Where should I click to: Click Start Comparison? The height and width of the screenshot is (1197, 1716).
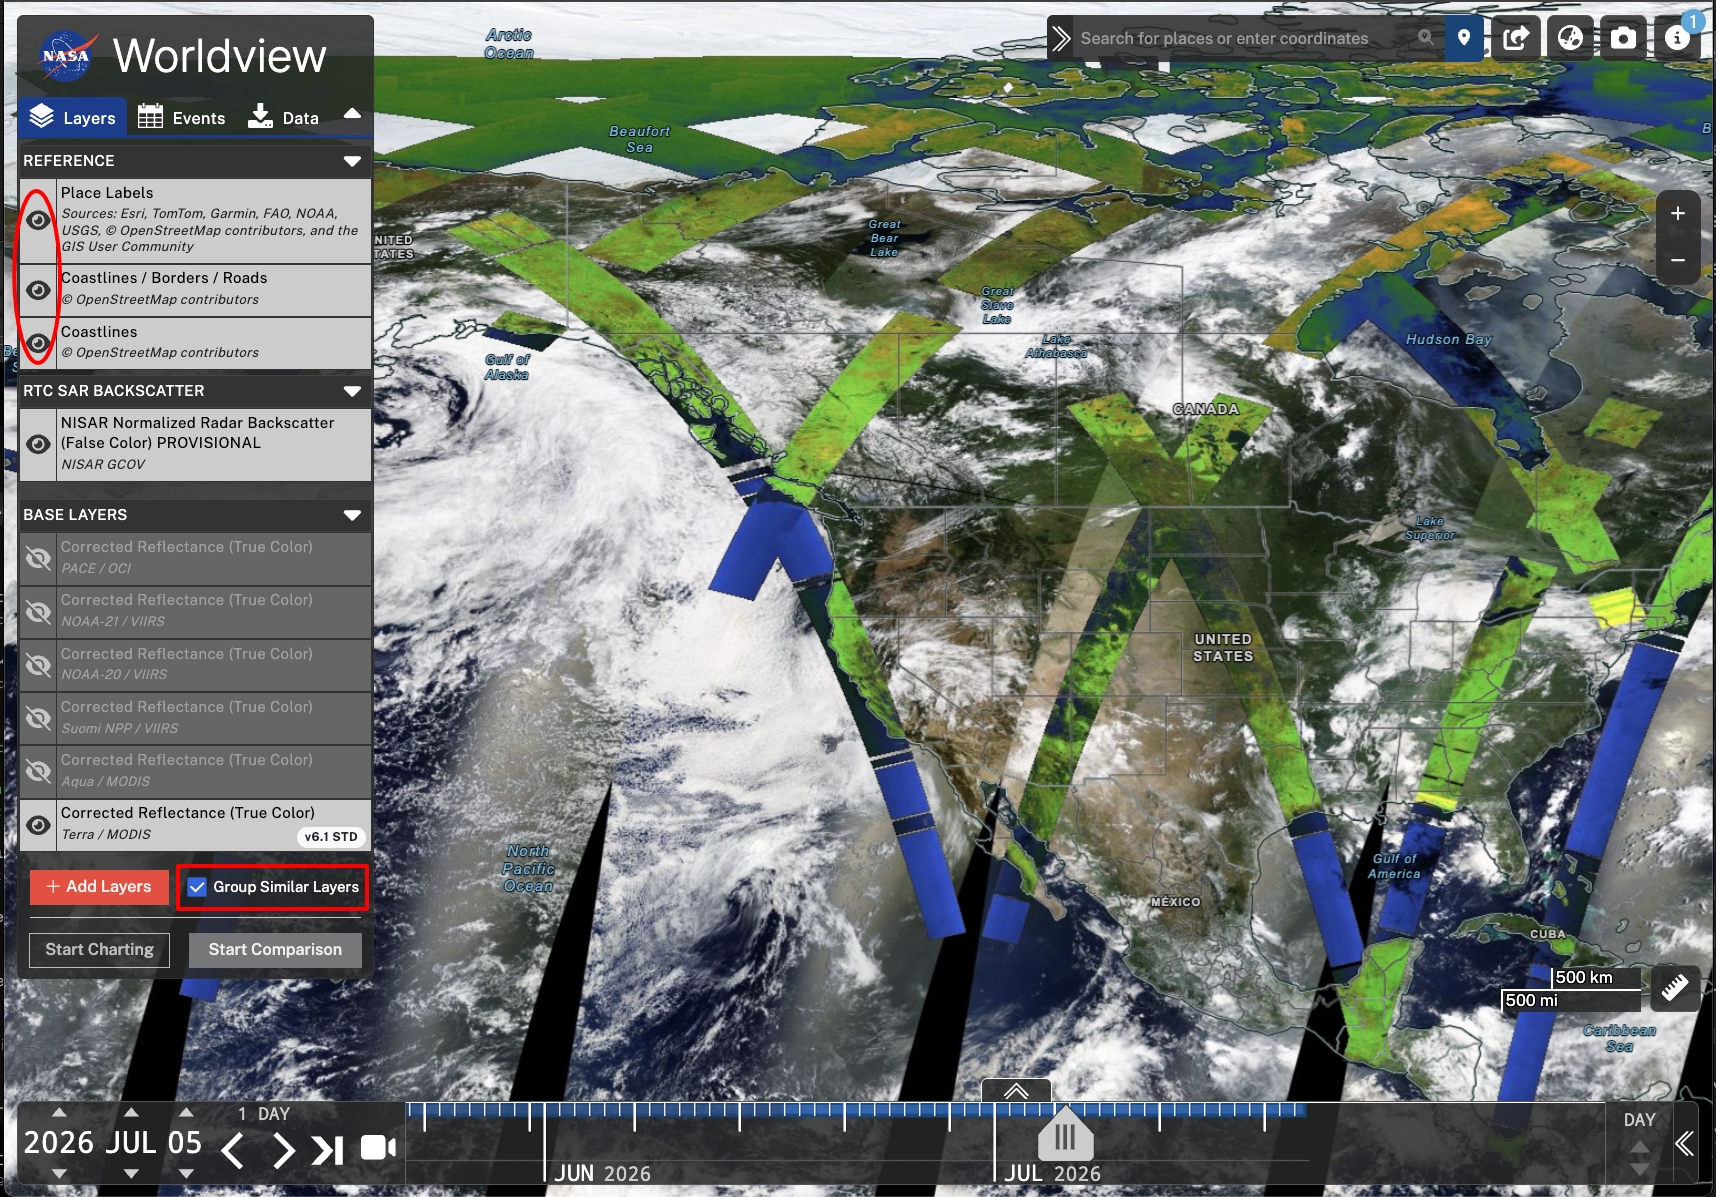275,950
